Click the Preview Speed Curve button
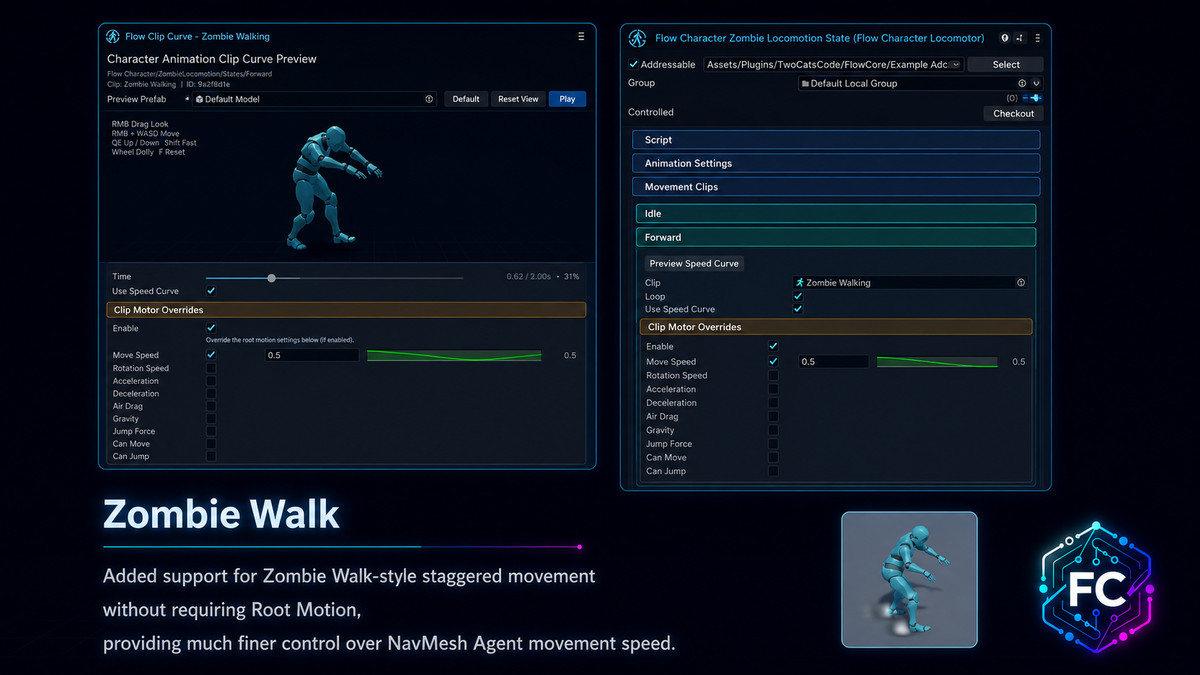The height and width of the screenshot is (675, 1200). coord(694,264)
